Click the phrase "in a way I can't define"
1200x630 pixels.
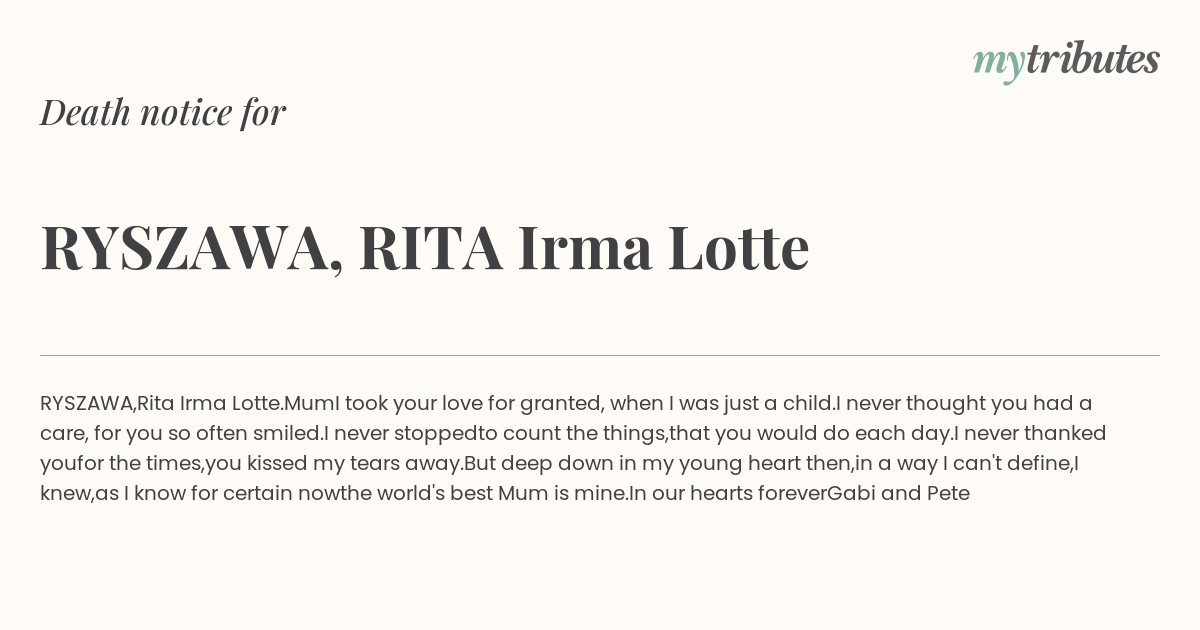pyautogui.click(x=963, y=463)
